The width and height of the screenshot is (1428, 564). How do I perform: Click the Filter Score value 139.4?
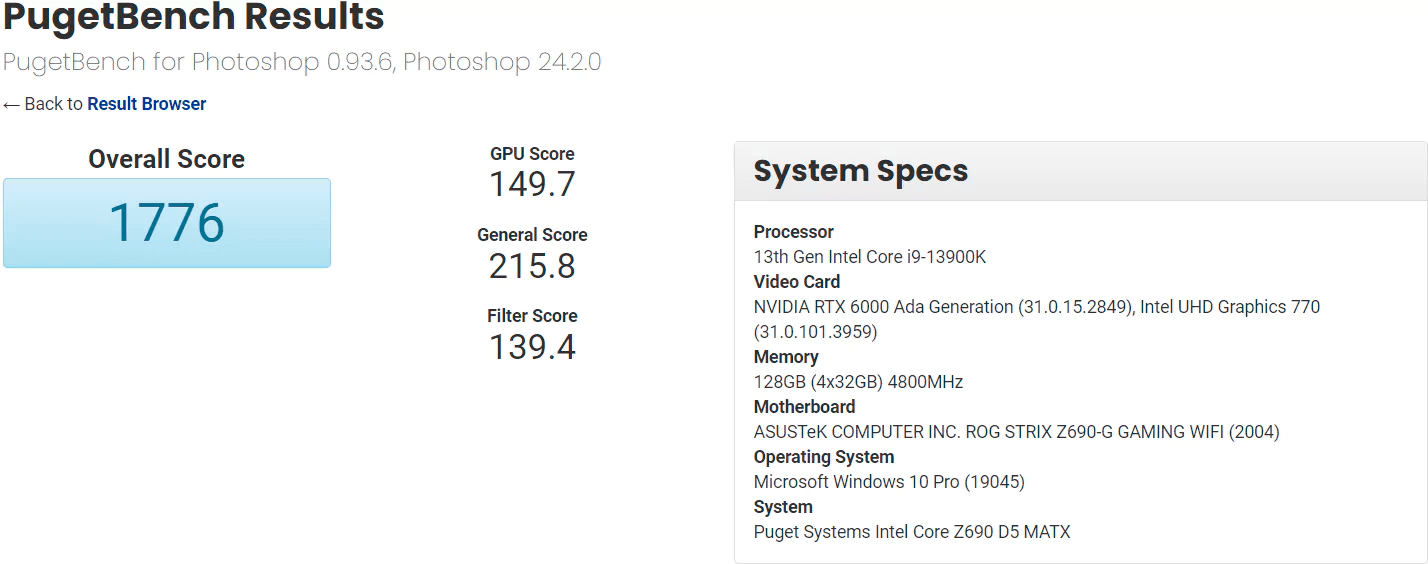(532, 347)
